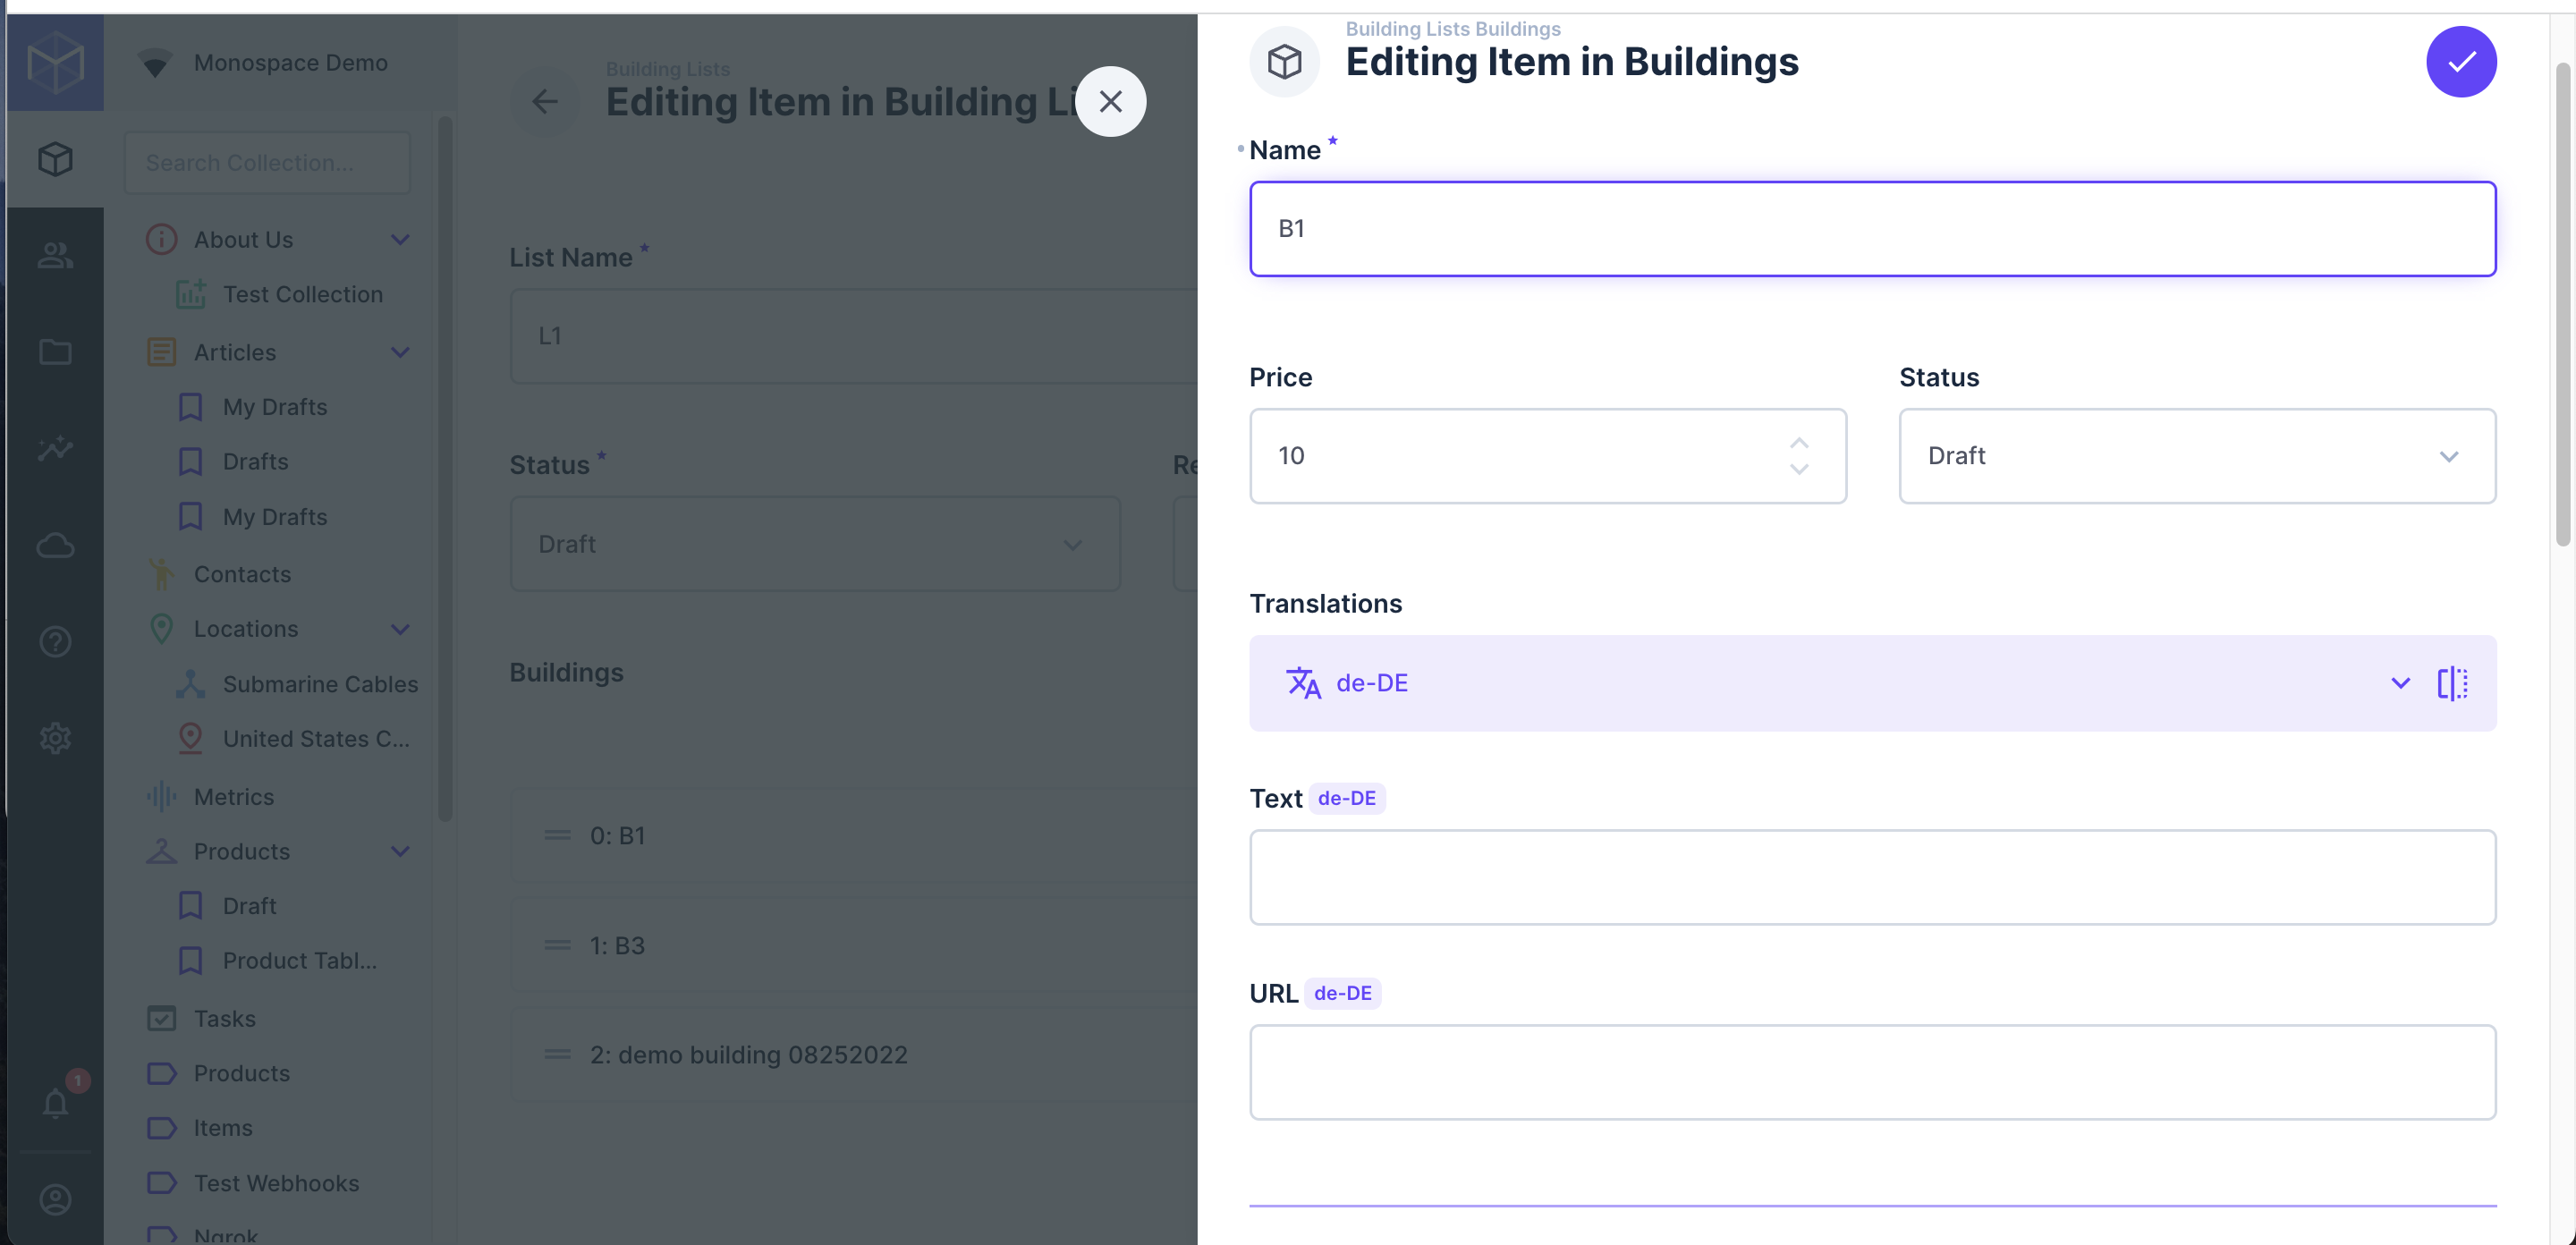2576x1245 pixels.
Task: Click the translate icon next to de-DE
Action: 1302,683
